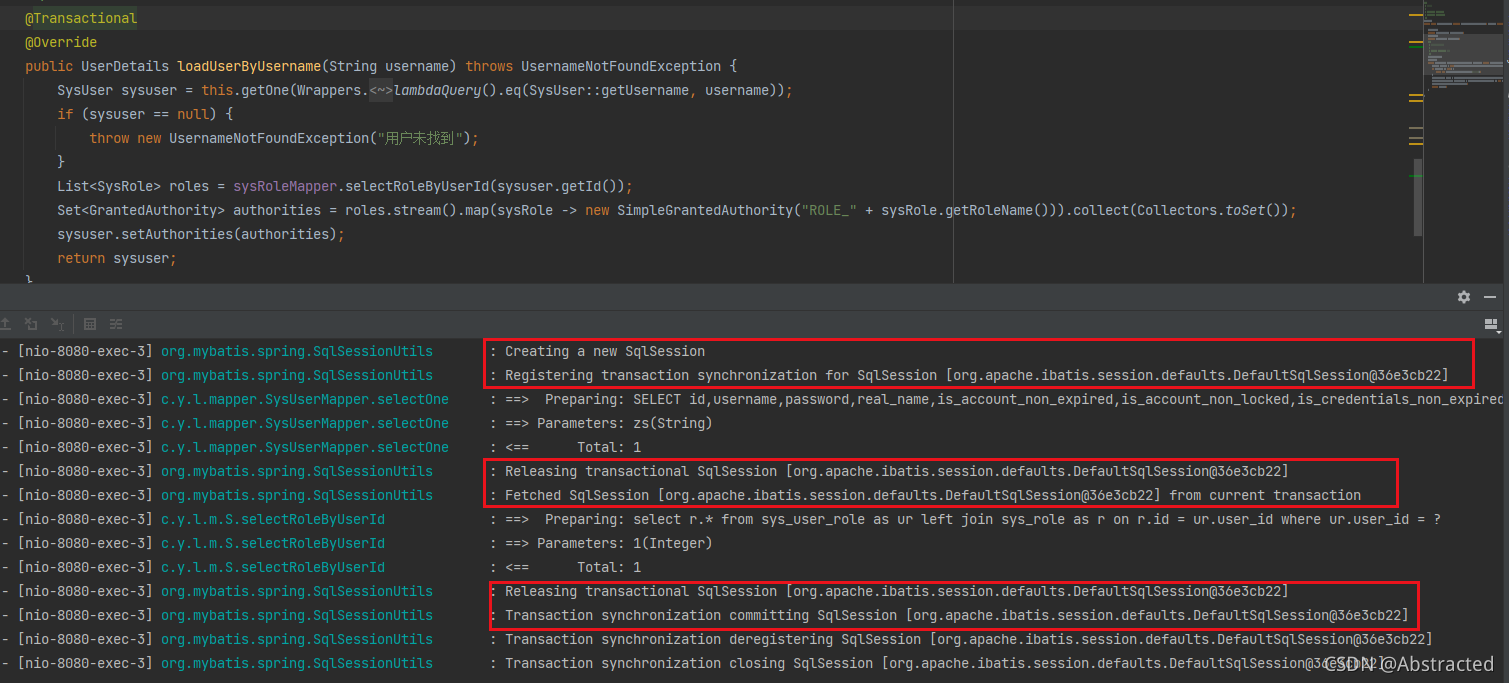Screen dimensions: 1509x683
Task: Click the UsernameNotFoundException class name
Action: pyautogui.click(x=620, y=66)
